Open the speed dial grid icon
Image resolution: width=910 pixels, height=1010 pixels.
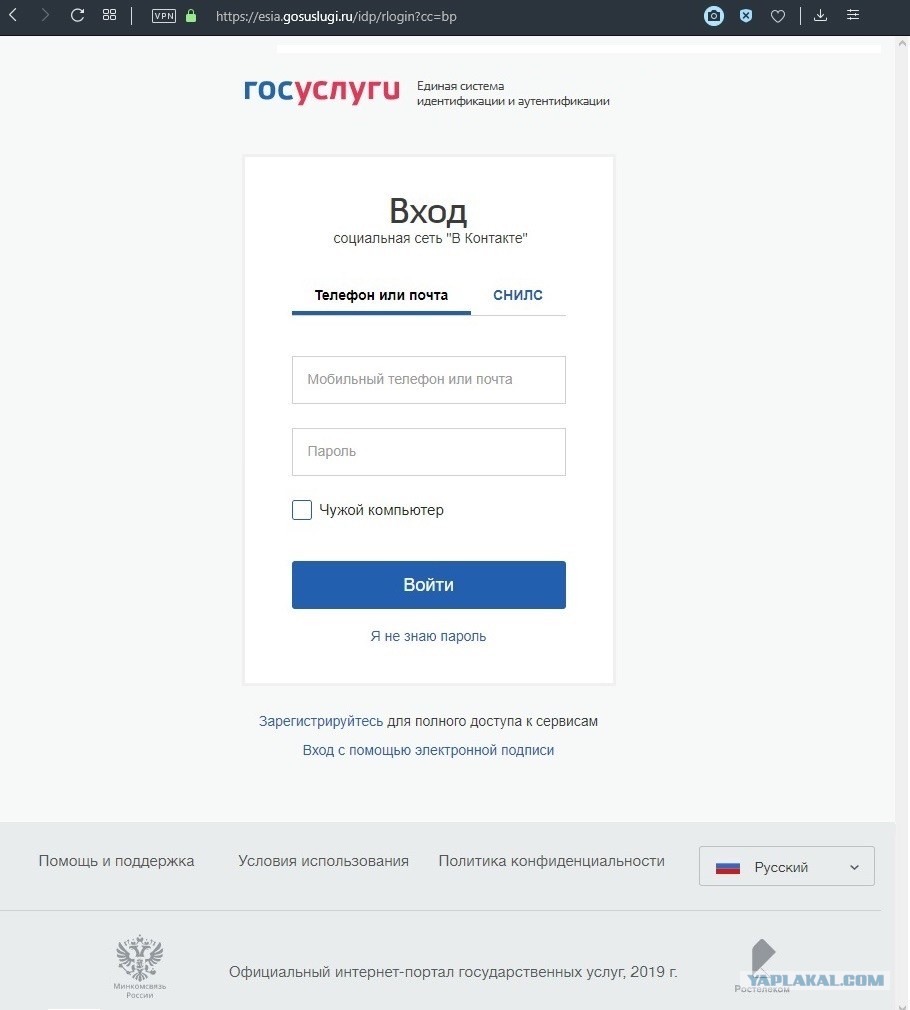tap(109, 15)
